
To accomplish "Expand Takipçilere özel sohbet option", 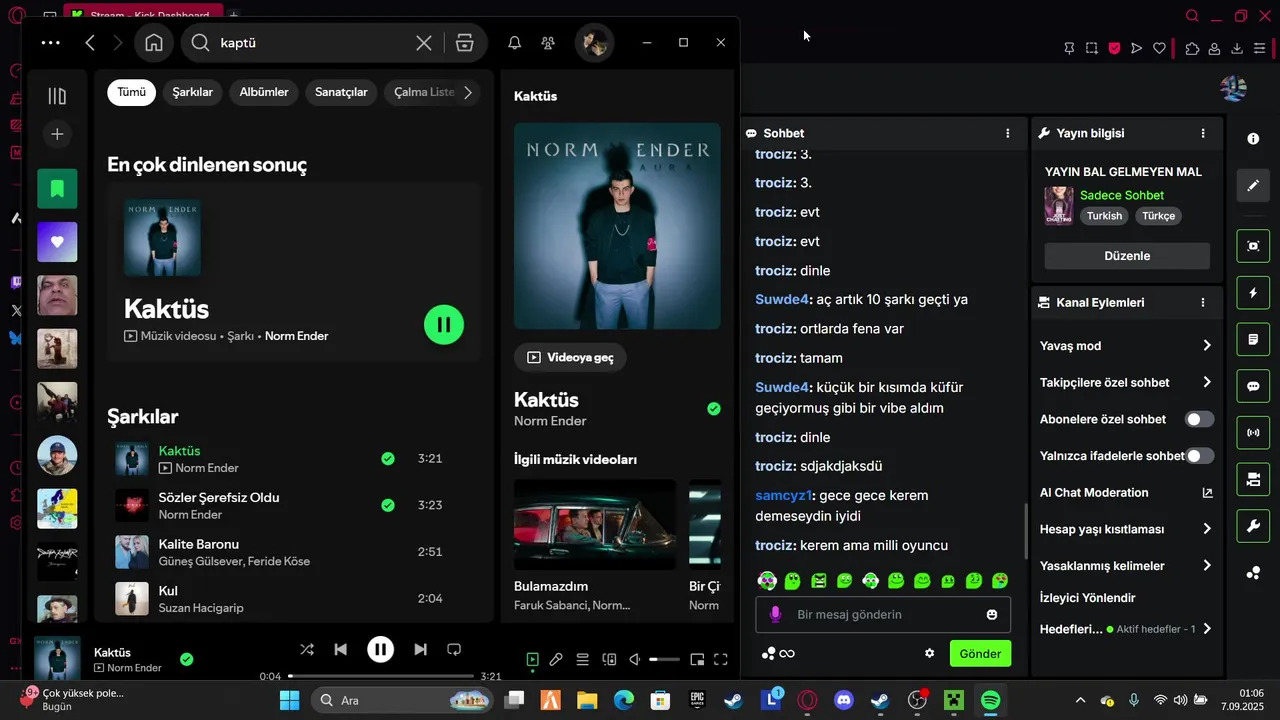I will [x=1126, y=382].
